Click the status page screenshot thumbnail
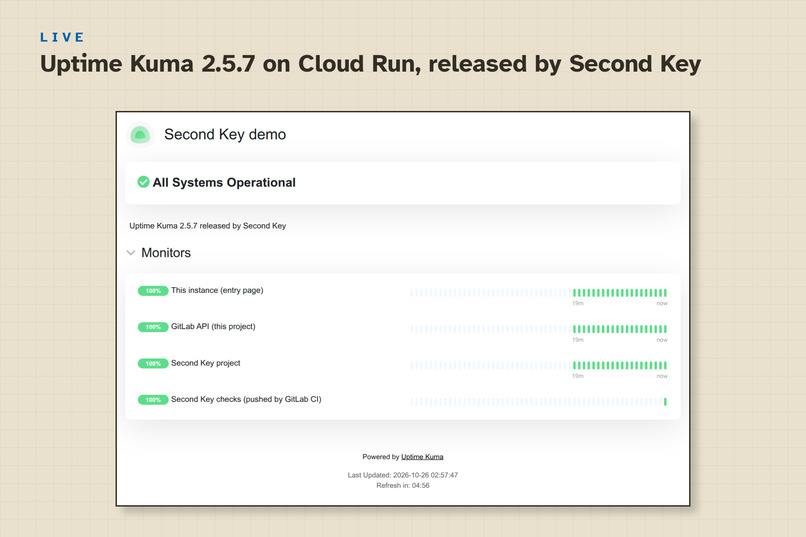806x537 pixels. point(403,309)
